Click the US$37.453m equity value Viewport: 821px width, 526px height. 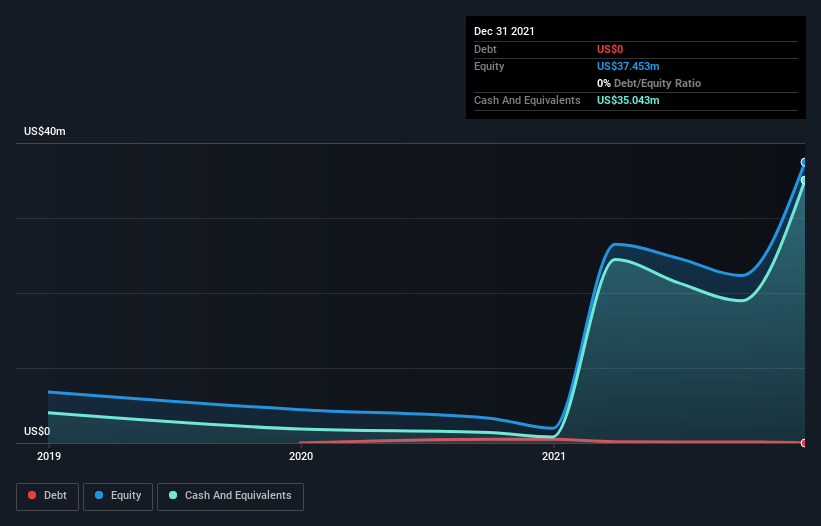click(x=628, y=66)
